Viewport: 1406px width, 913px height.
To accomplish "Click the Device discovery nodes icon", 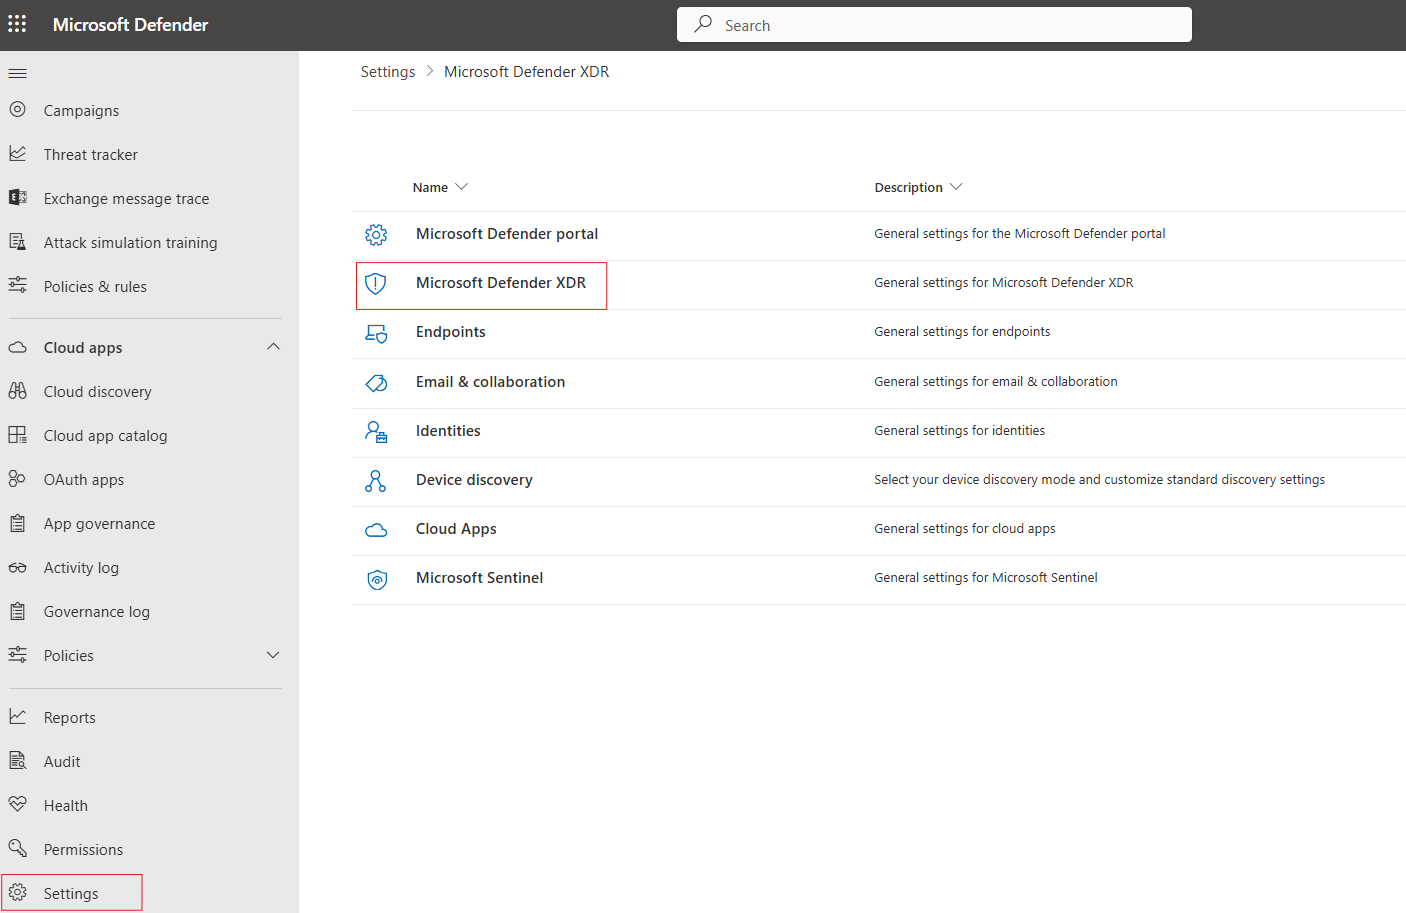I will pyautogui.click(x=376, y=481).
